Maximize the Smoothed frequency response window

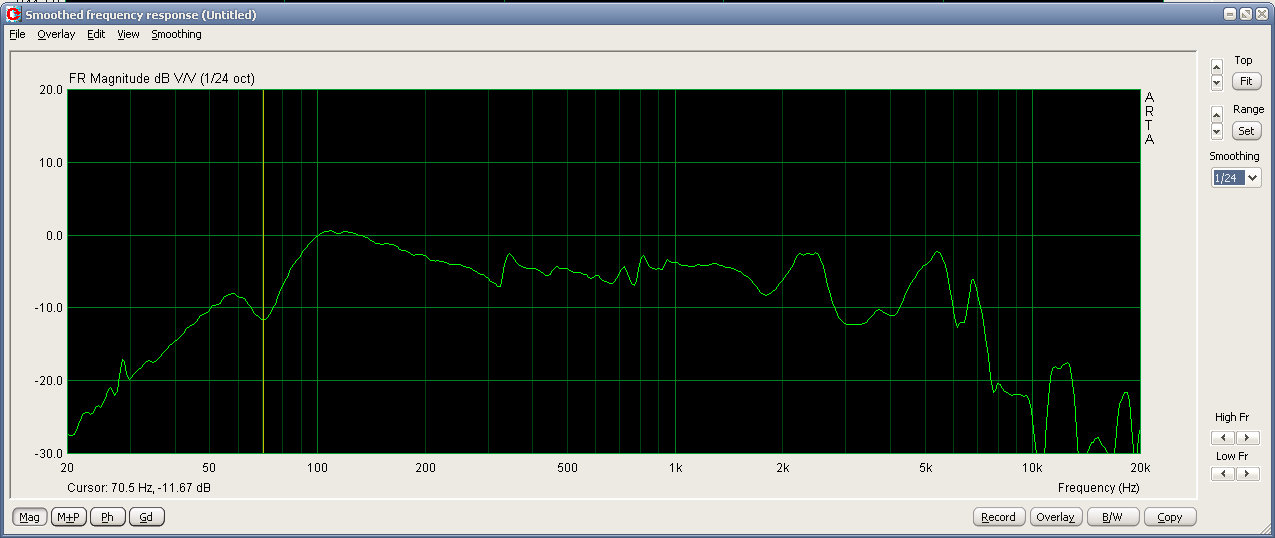pos(1246,14)
